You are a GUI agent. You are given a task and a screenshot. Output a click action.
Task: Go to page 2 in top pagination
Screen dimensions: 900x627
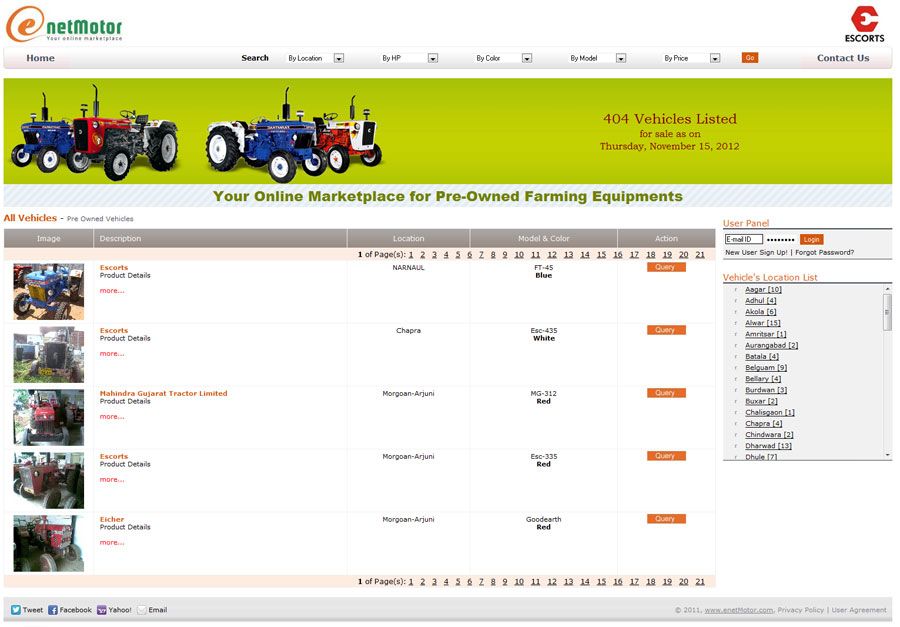[x=422, y=254]
